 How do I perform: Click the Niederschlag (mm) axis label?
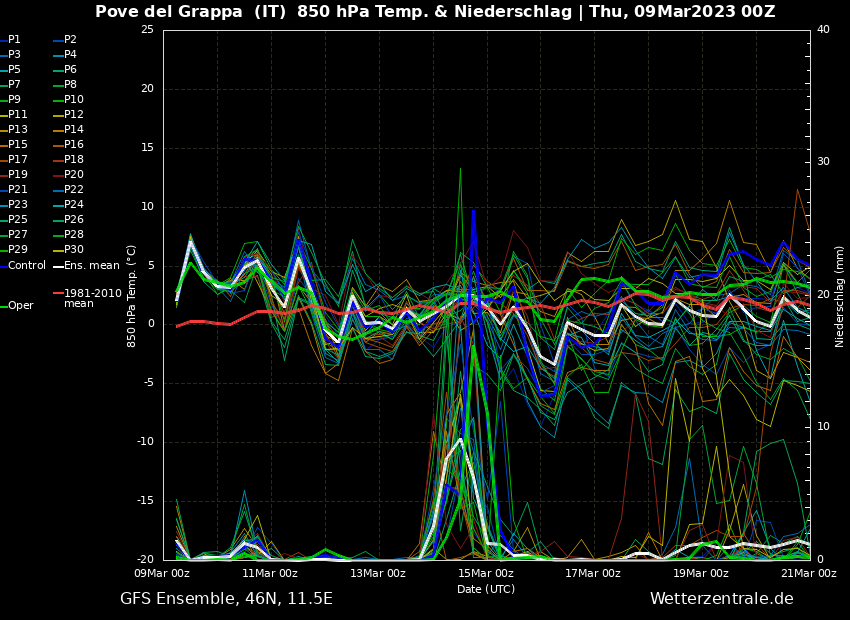pyautogui.click(x=839, y=295)
